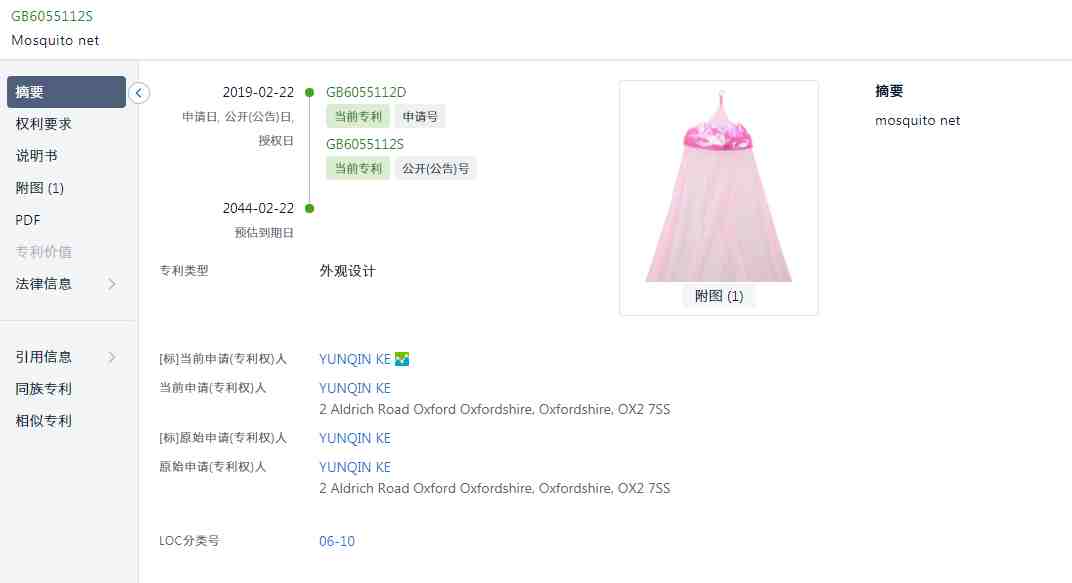
Task: Open the 权利要求 section
Action: coord(44,124)
